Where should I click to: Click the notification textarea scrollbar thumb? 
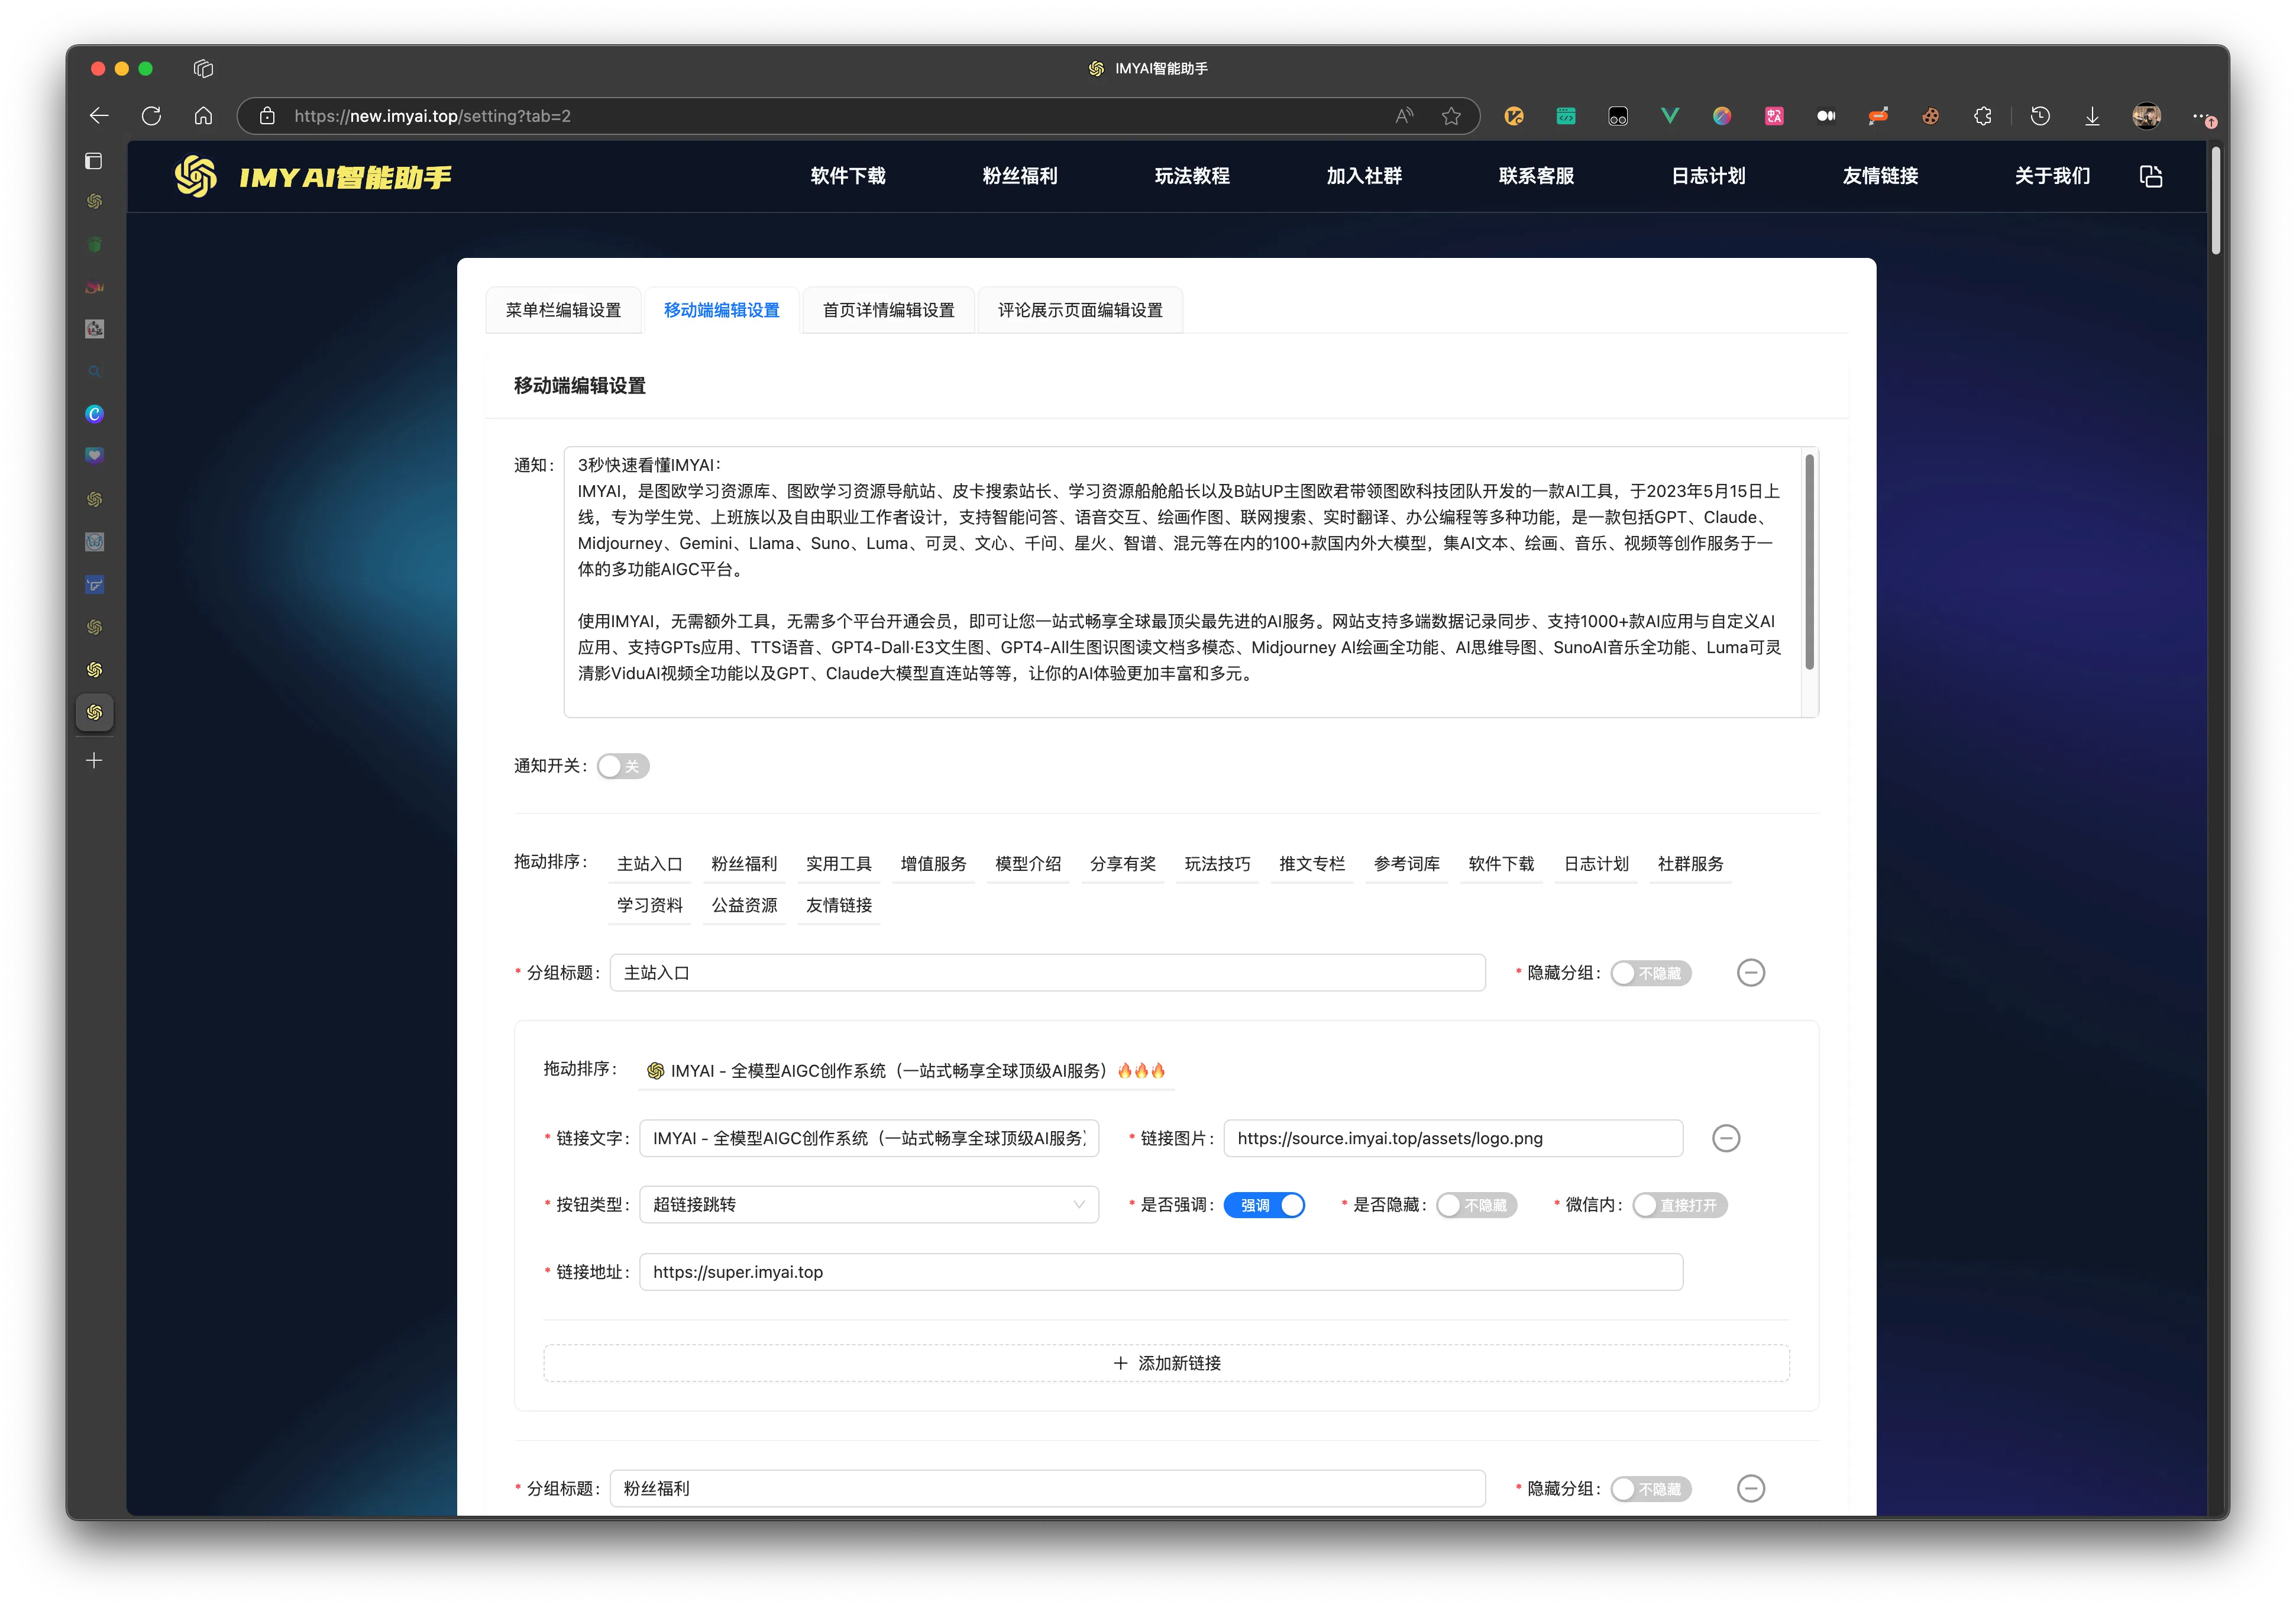click(1809, 562)
